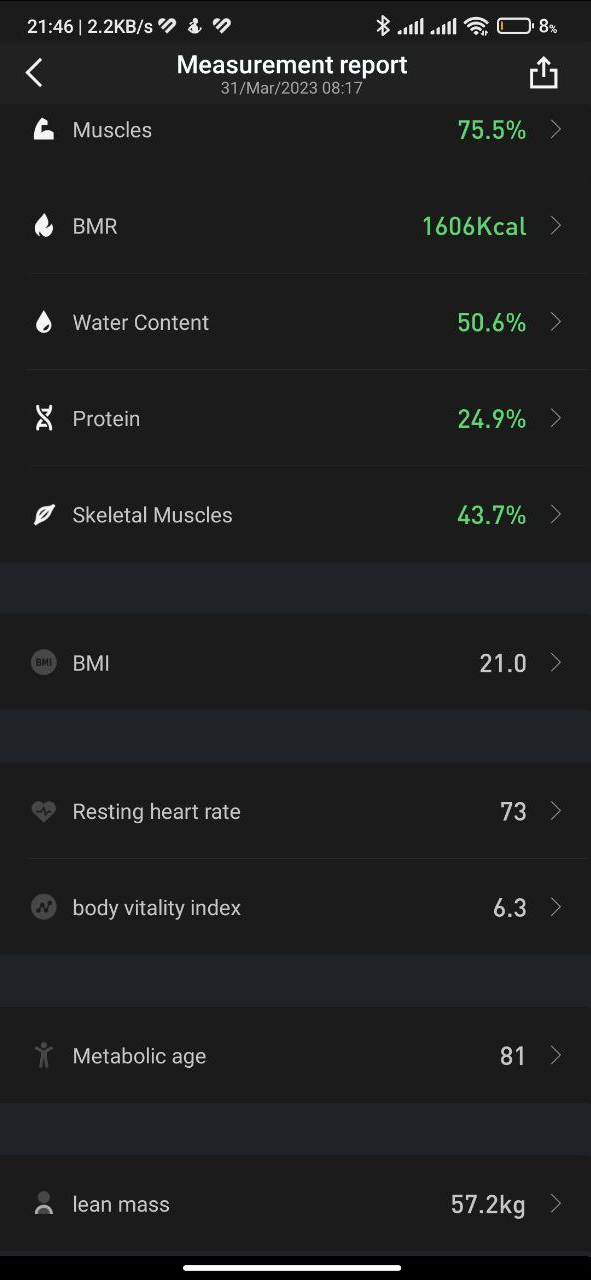Tap the back arrow icon

34,73
